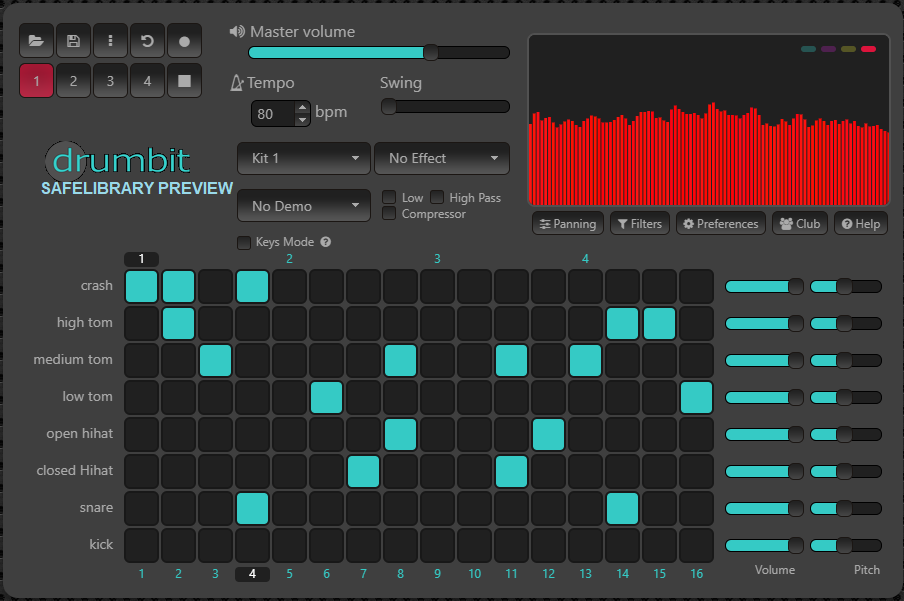Click the reset/undo icon
Viewport: 904px width, 601px height.
147,40
